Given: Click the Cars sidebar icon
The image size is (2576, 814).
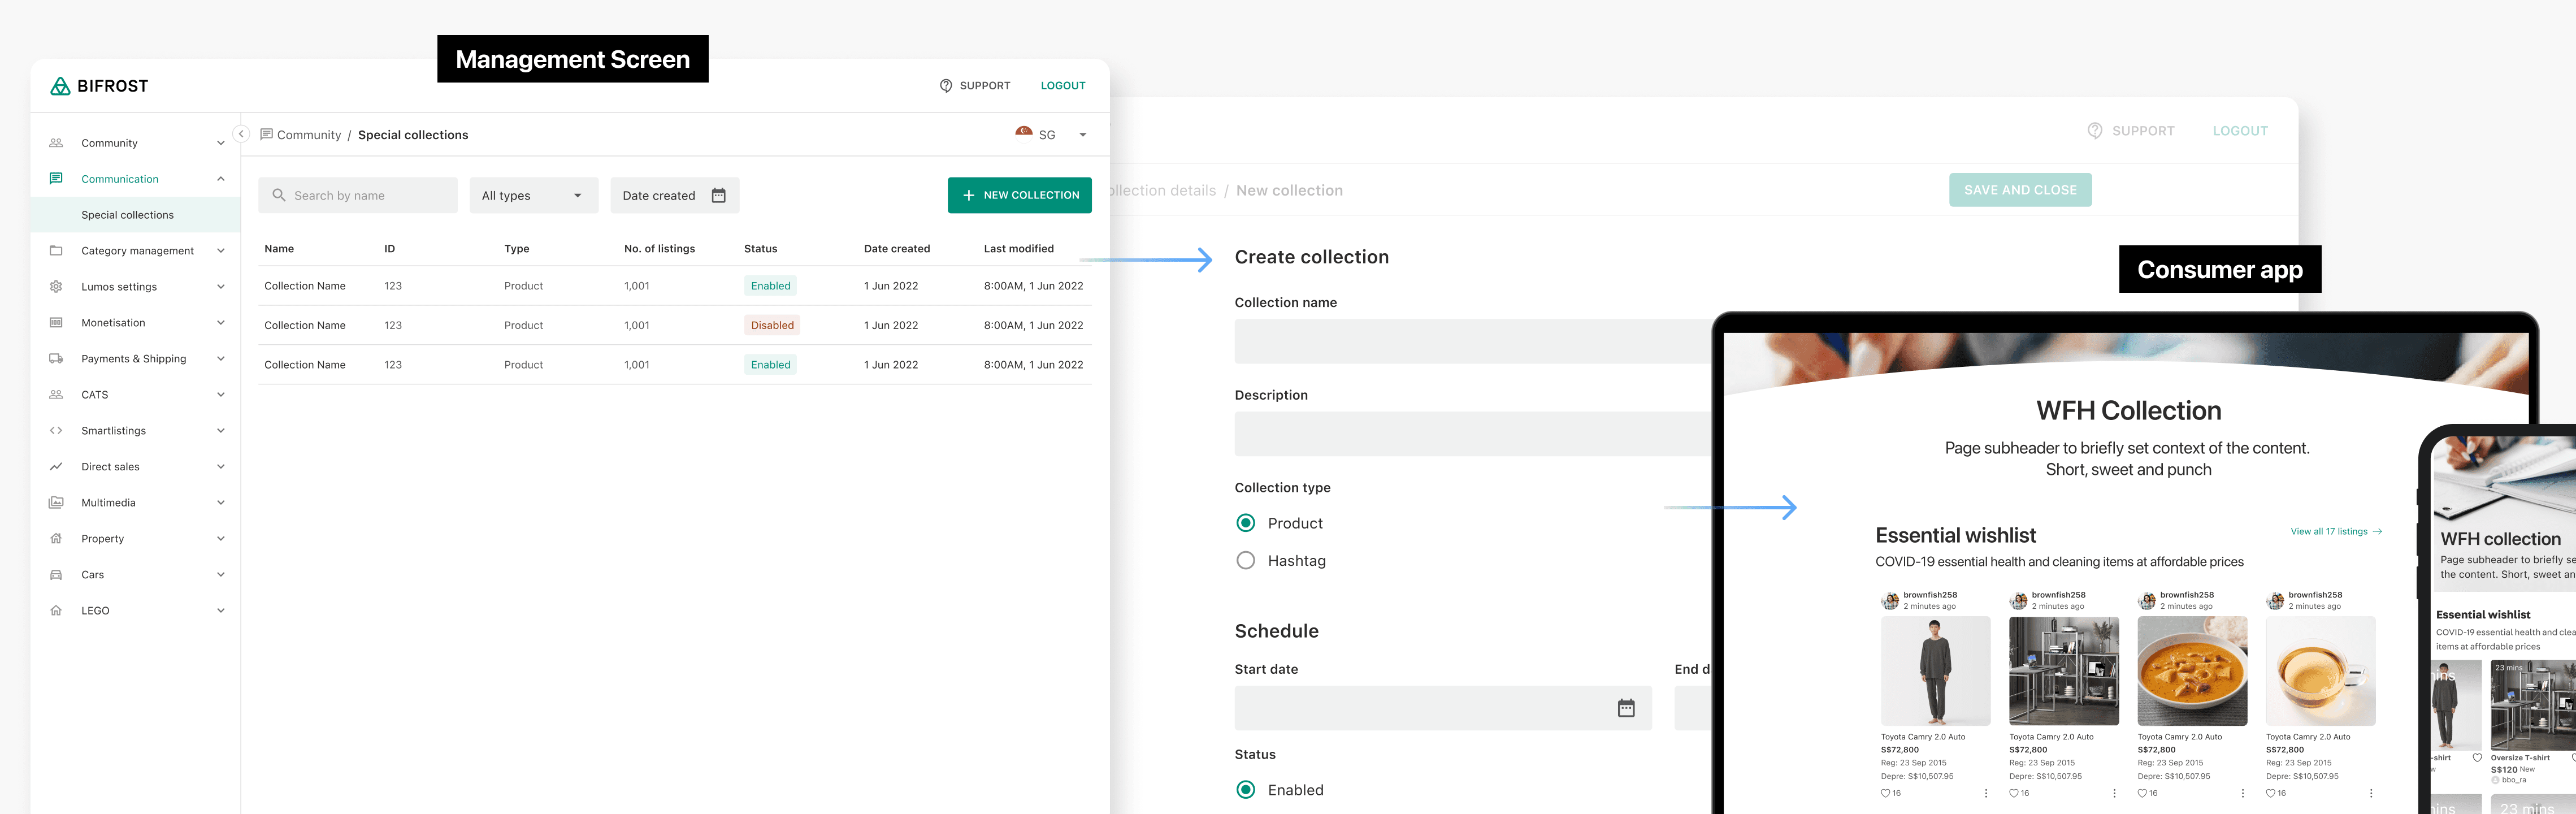Looking at the screenshot, I should (56, 575).
